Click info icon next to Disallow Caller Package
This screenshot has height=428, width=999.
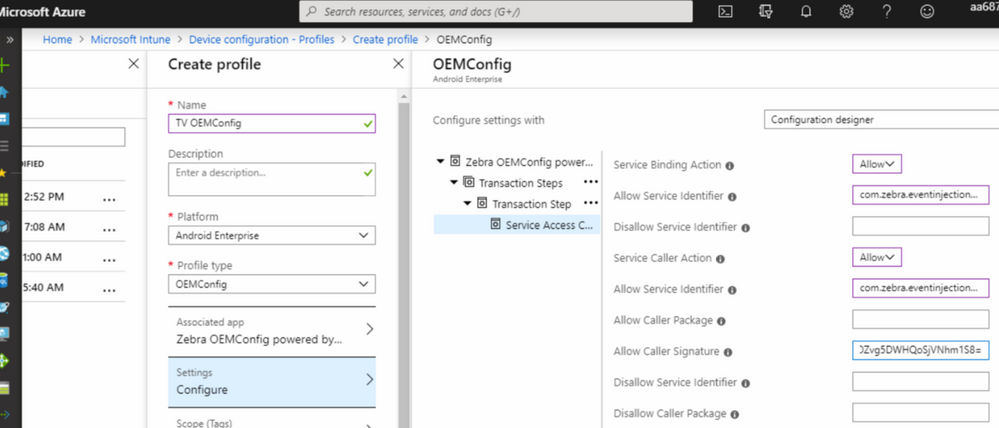click(x=735, y=415)
